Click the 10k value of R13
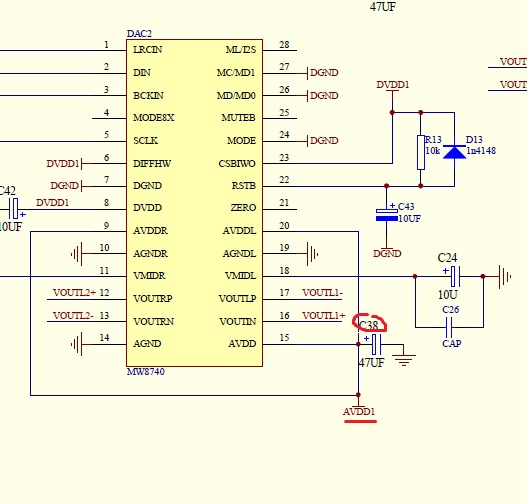The image size is (527, 504). (x=433, y=151)
